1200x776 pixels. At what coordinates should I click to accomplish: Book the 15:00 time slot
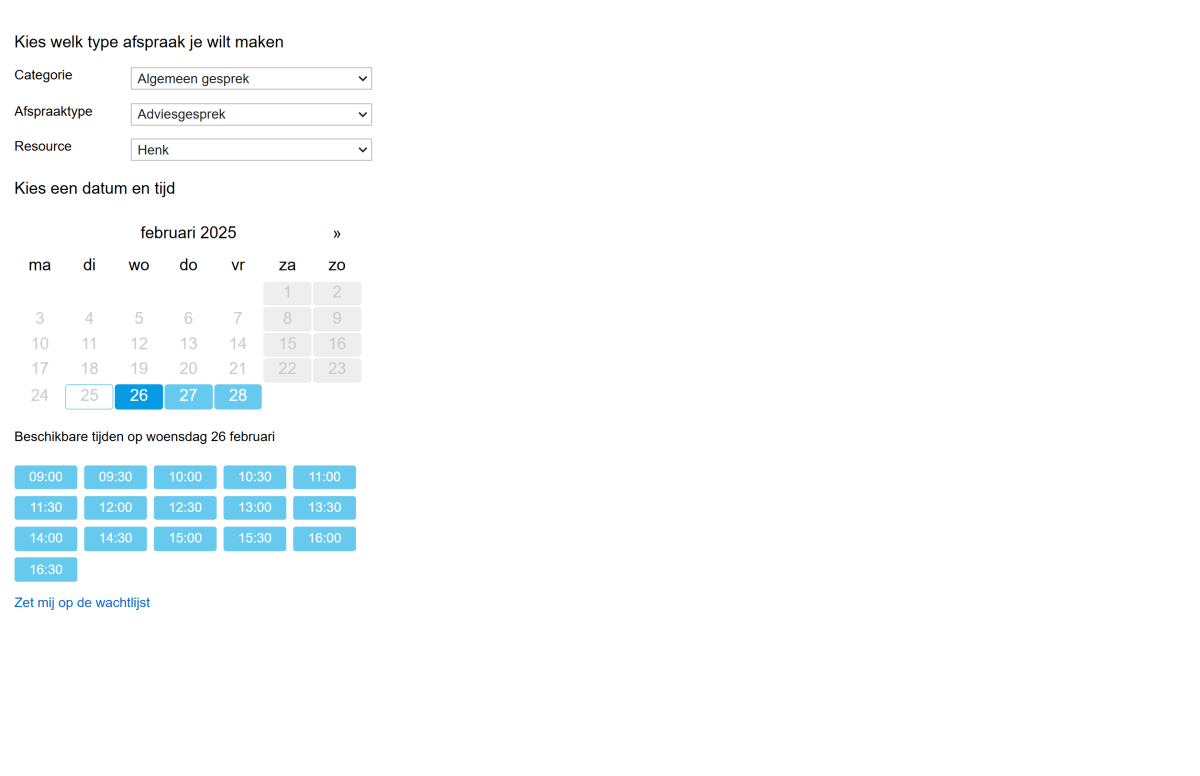(x=185, y=539)
